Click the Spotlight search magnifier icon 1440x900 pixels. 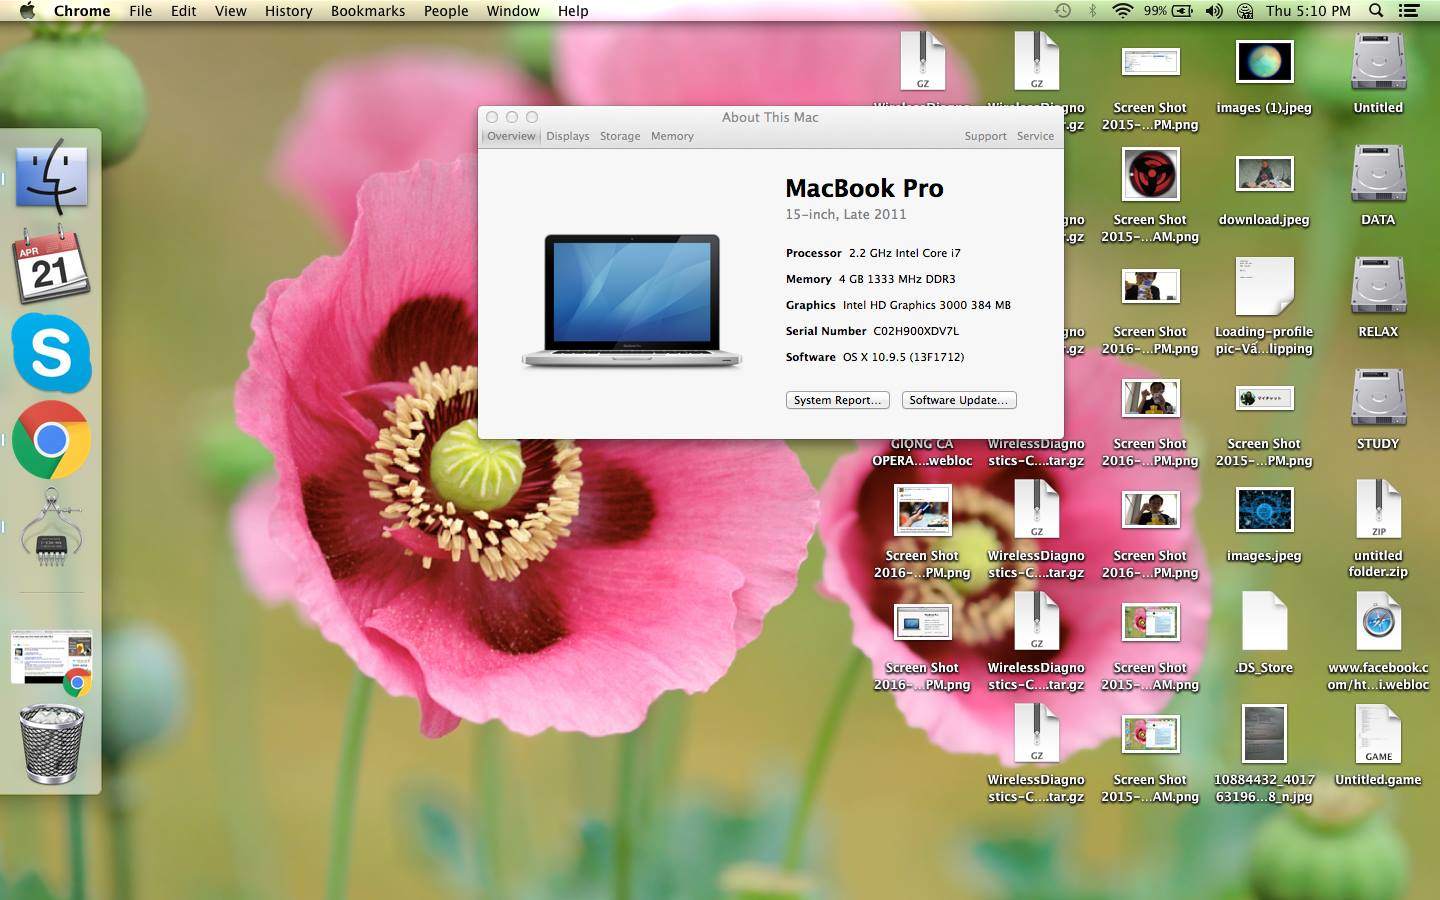tap(1376, 11)
